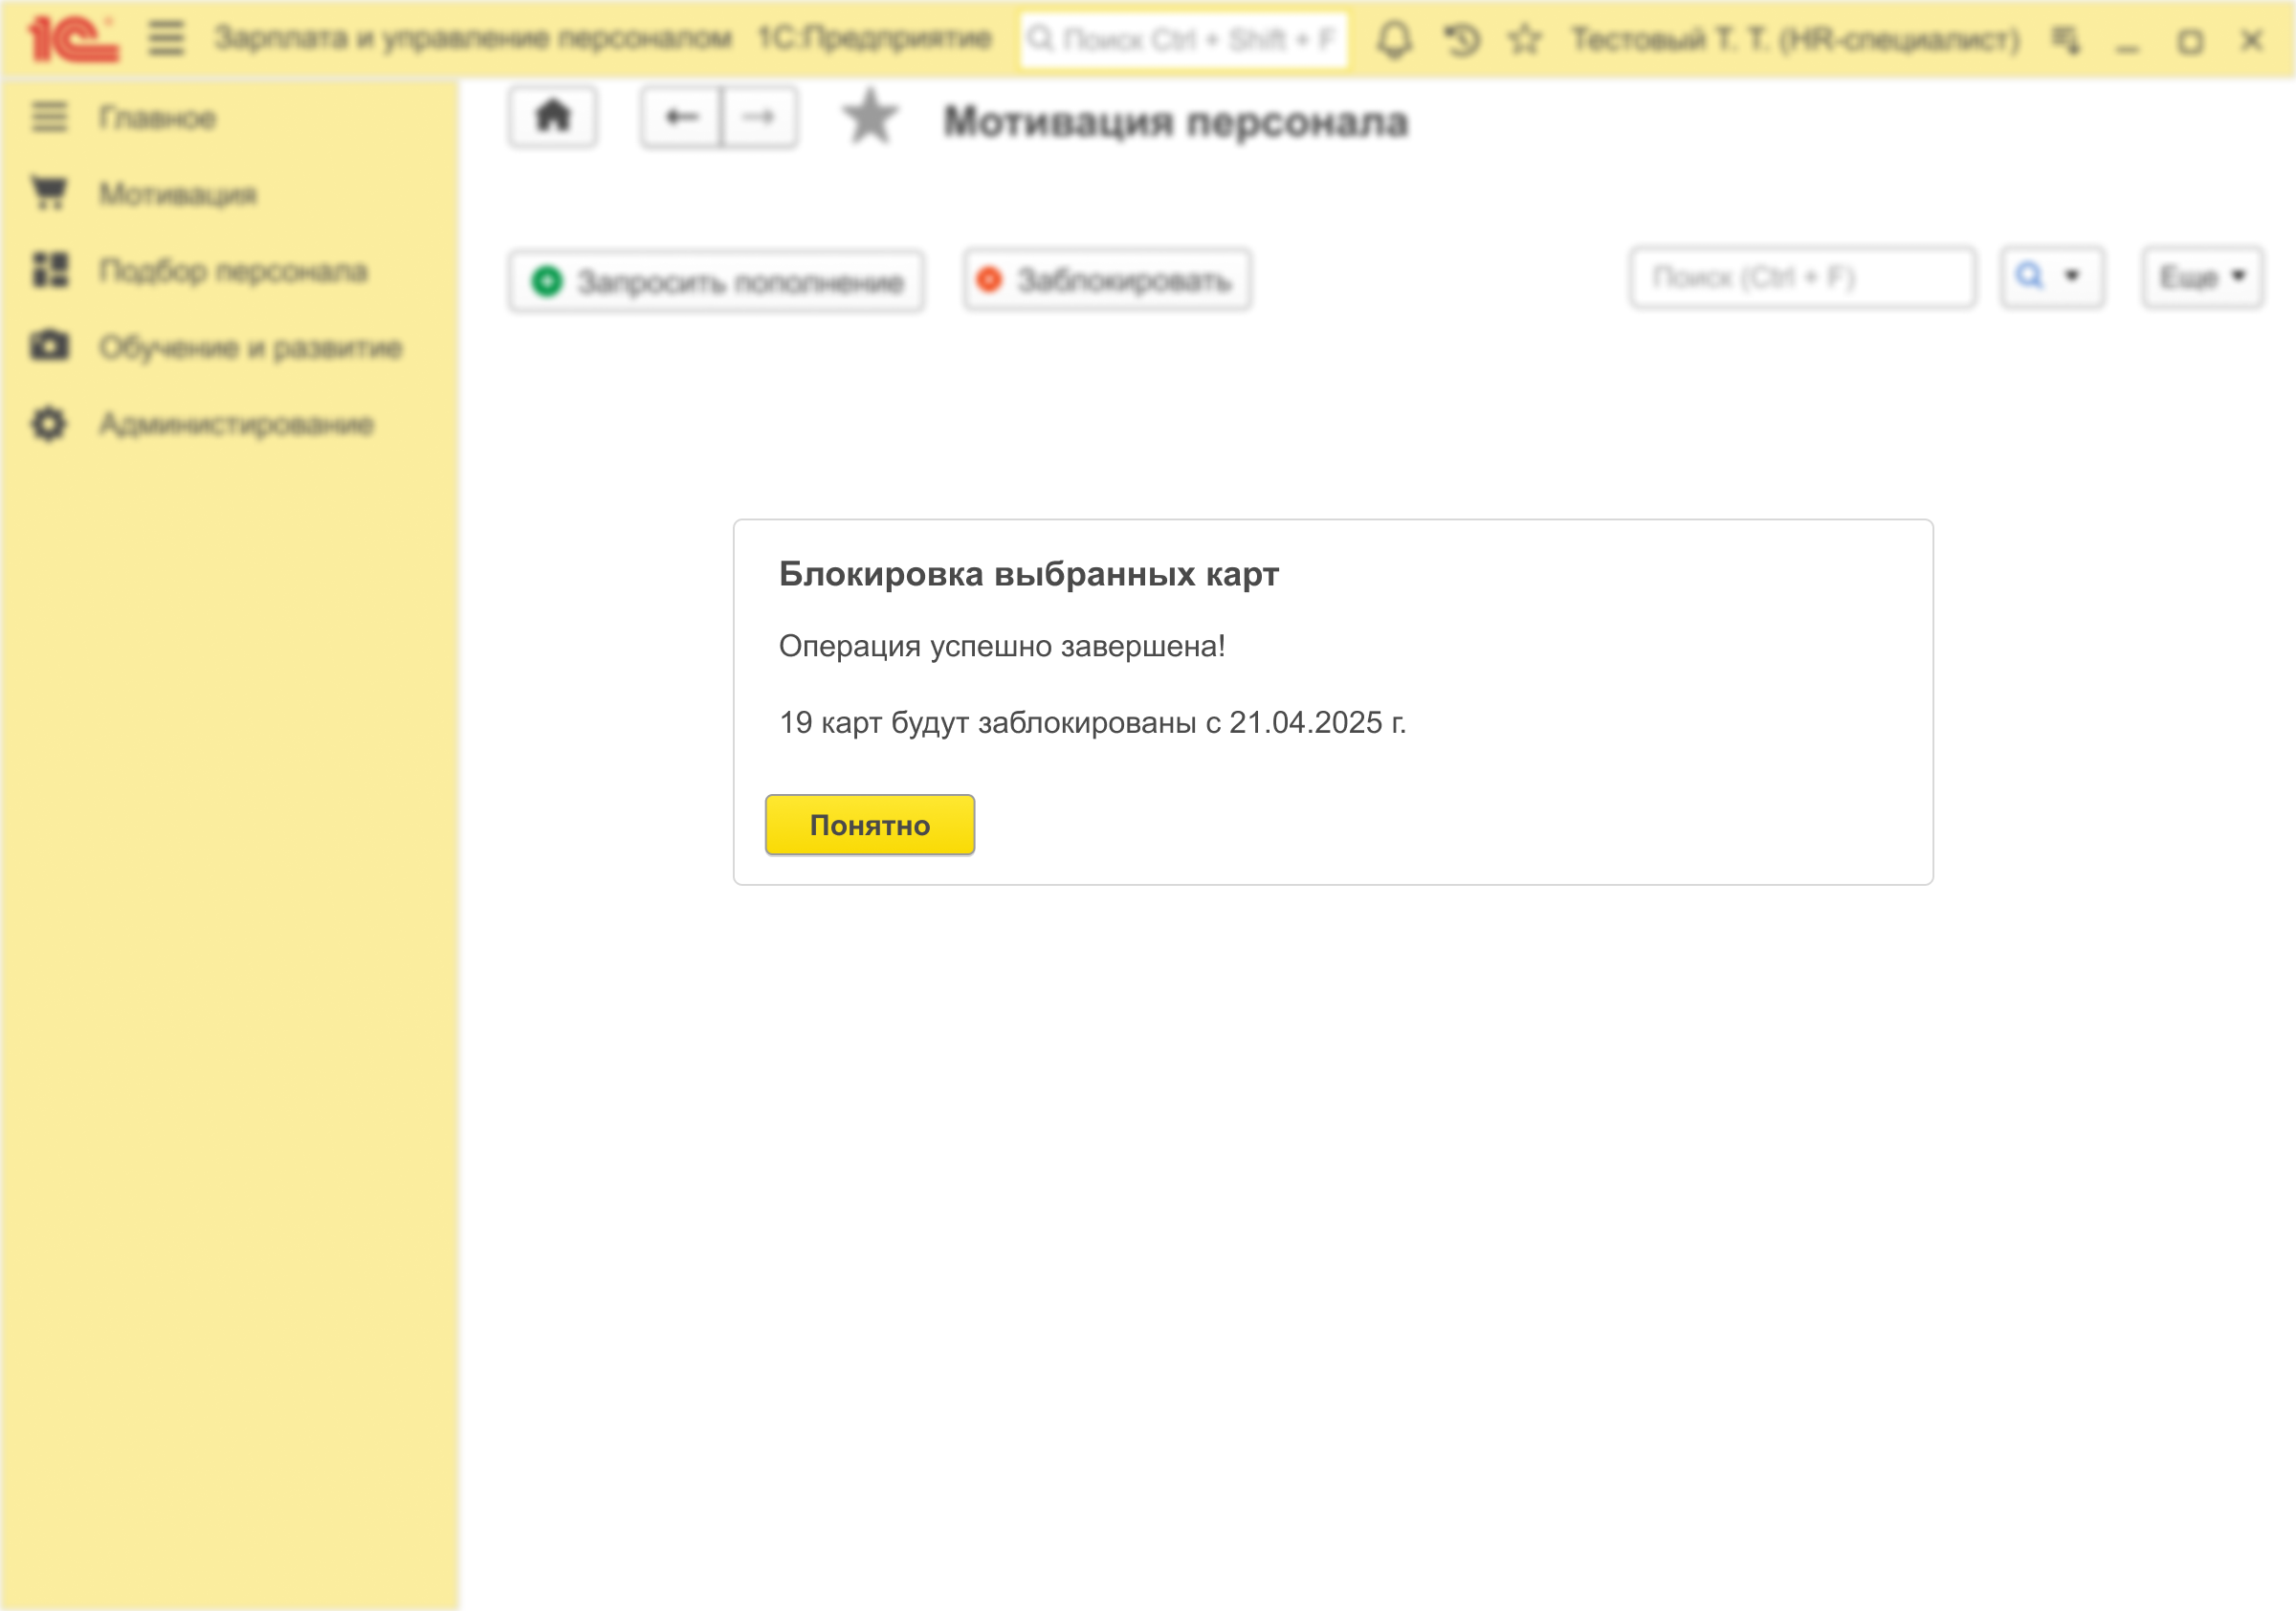Open Главное section in sidebar
The height and width of the screenshot is (1611, 2296).
pos(157,118)
